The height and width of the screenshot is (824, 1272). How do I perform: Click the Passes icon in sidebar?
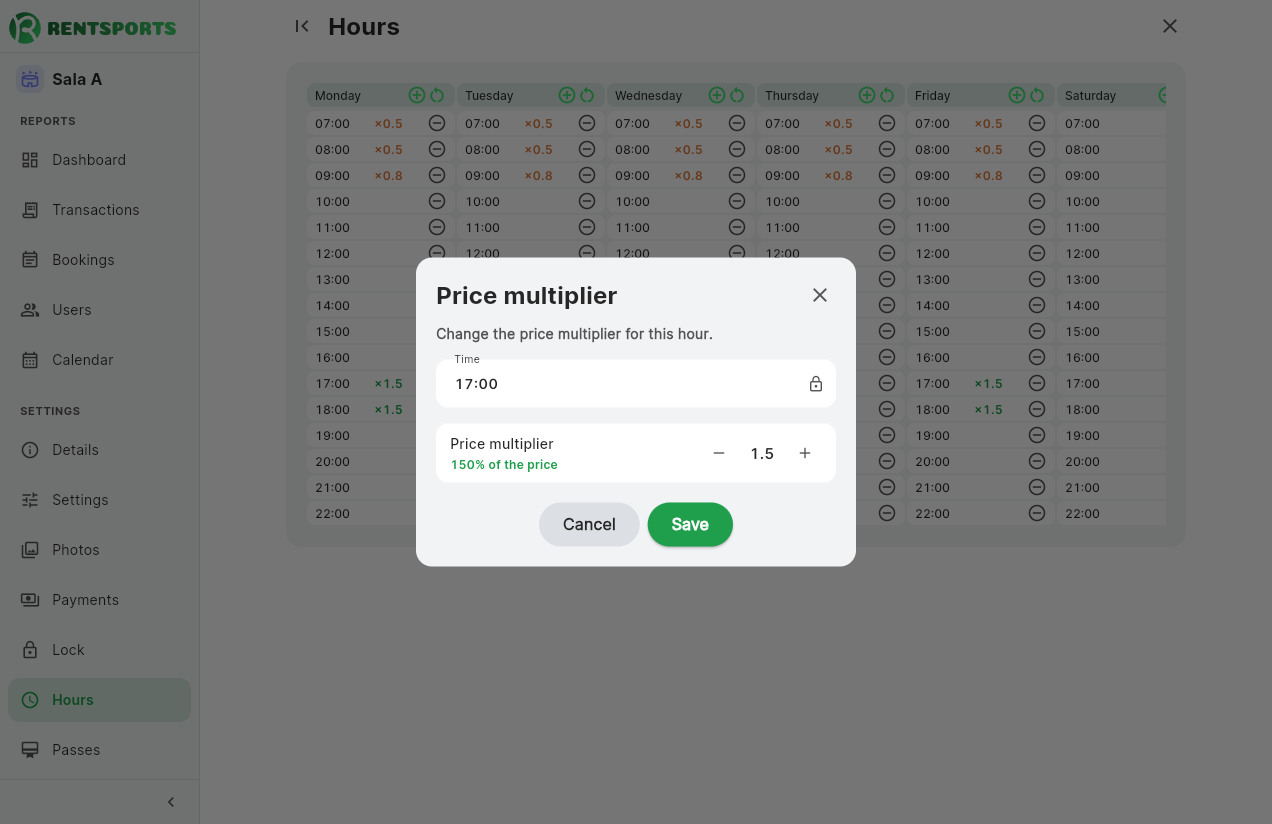(x=30, y=750)
